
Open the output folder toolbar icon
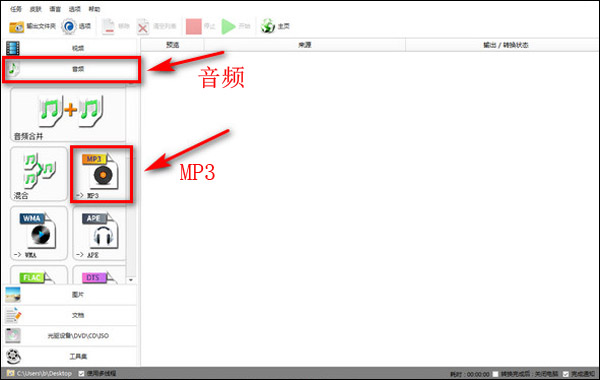tap(16, 27)
